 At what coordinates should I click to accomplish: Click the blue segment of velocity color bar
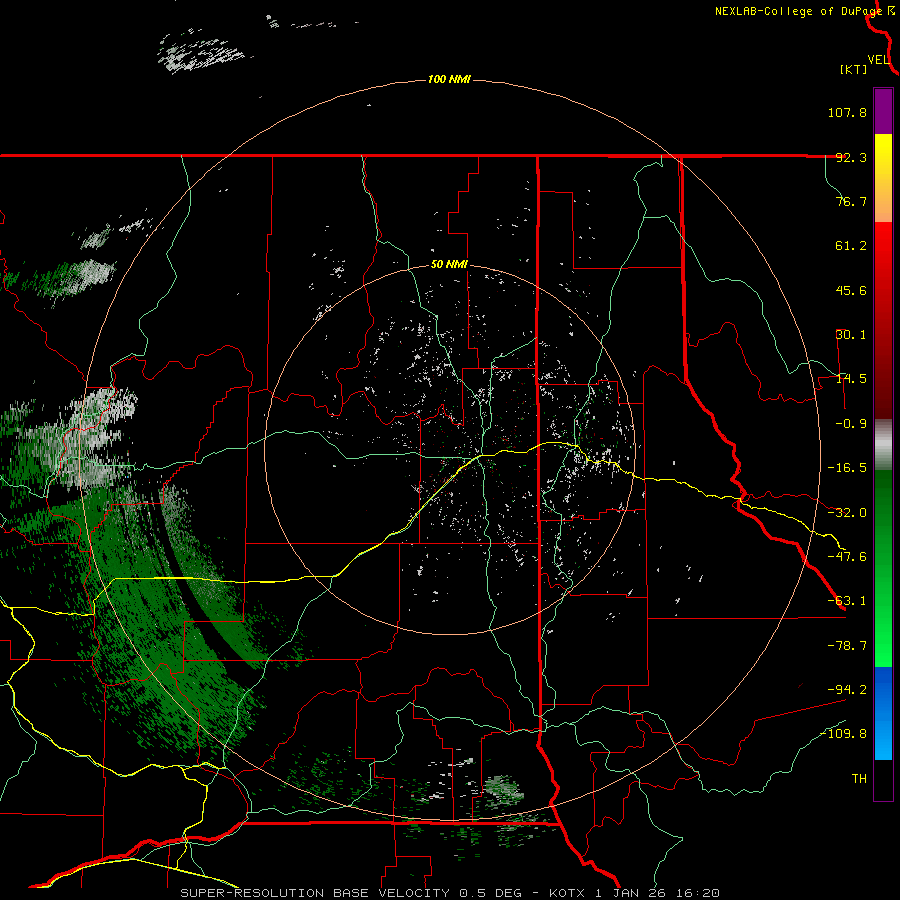coord(883,713)
